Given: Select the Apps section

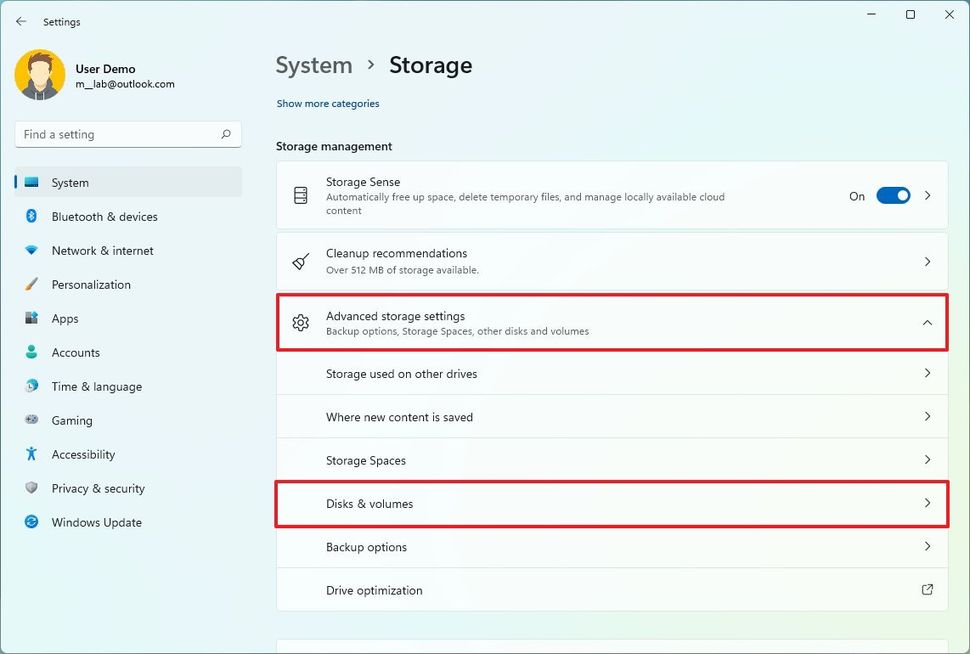Looking at the screenshot, I should 65,318.
